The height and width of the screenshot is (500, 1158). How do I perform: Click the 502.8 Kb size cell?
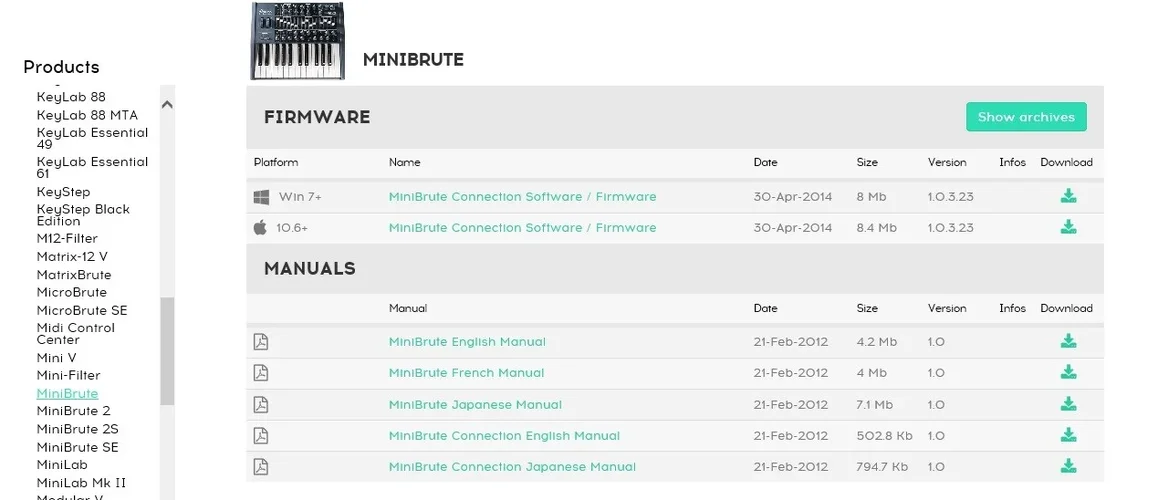point(885,436)
